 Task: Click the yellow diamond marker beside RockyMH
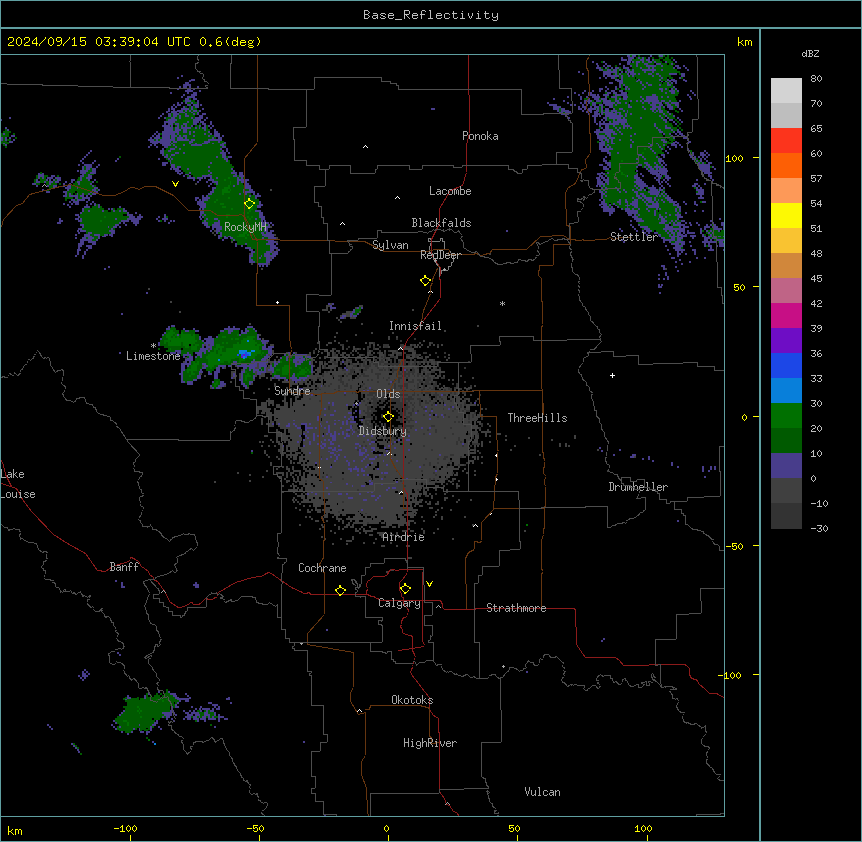pos(250,204)
